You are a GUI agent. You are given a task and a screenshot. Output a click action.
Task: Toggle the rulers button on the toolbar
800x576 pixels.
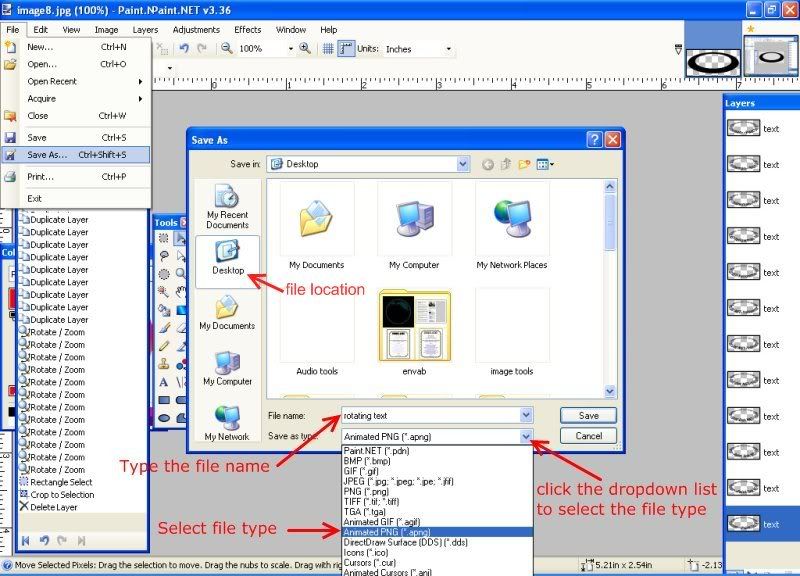click(344, 46)
